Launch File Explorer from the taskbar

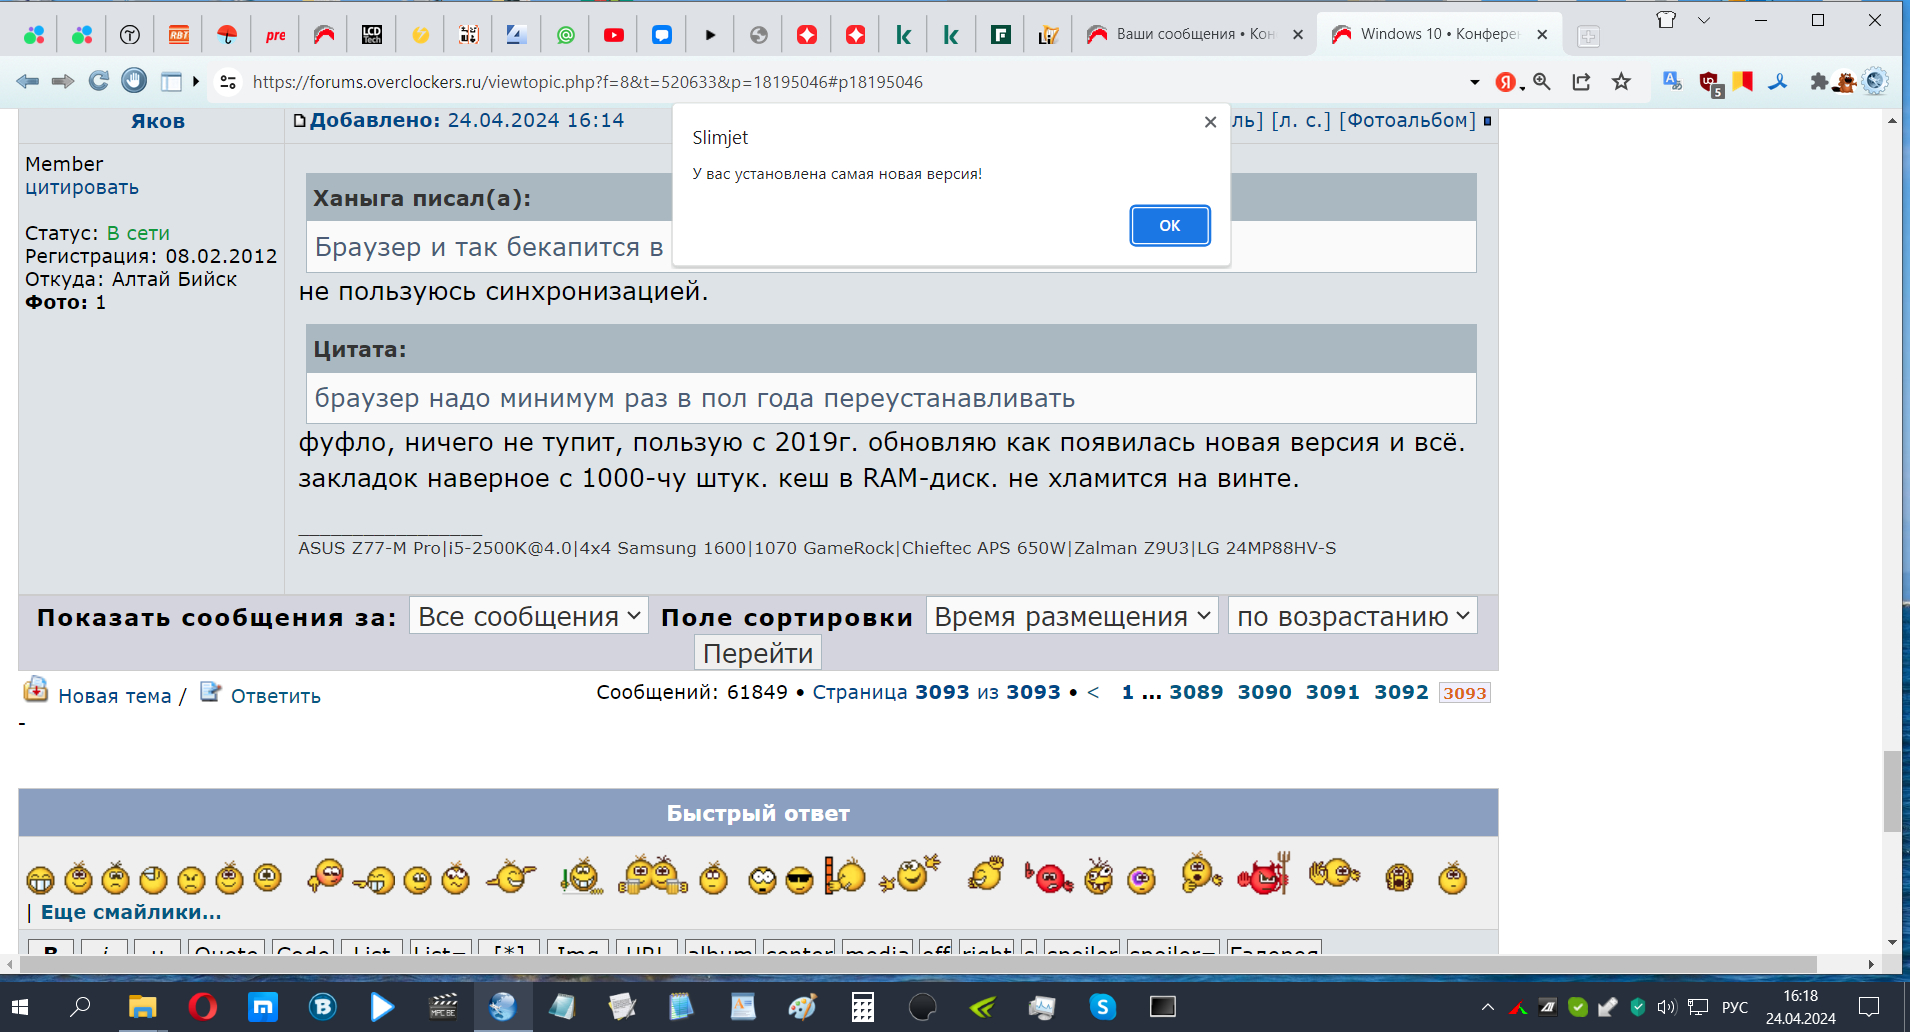142,1007
